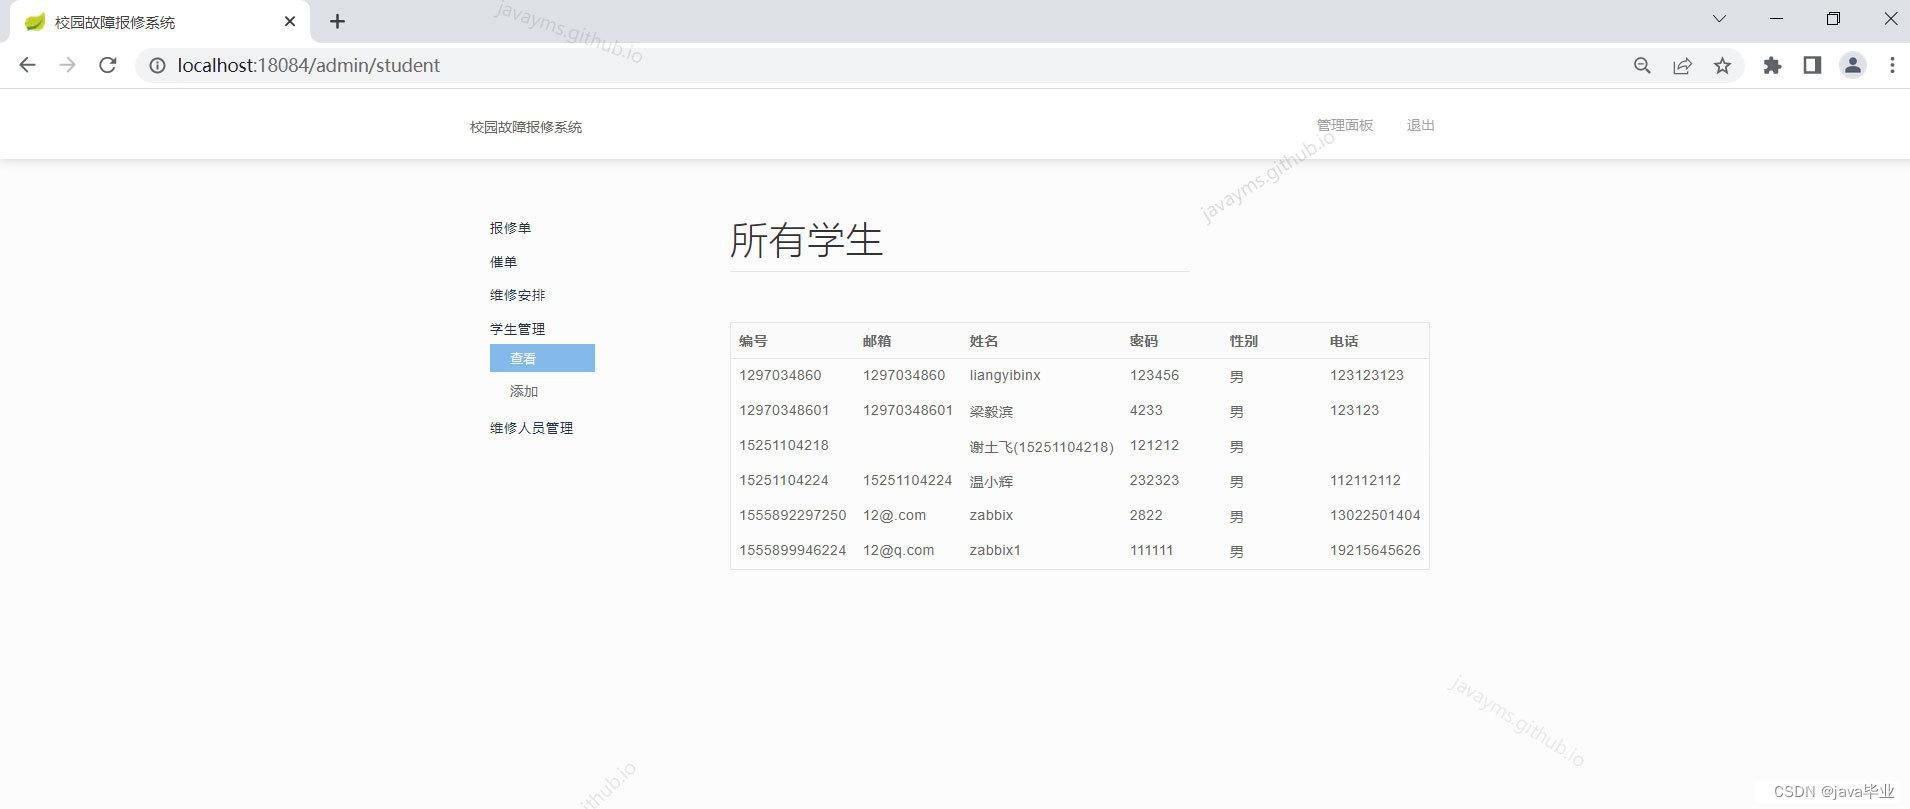Select the student number cell 12970348601
This screenshot has height=809, width=1910.
point(784,411)
